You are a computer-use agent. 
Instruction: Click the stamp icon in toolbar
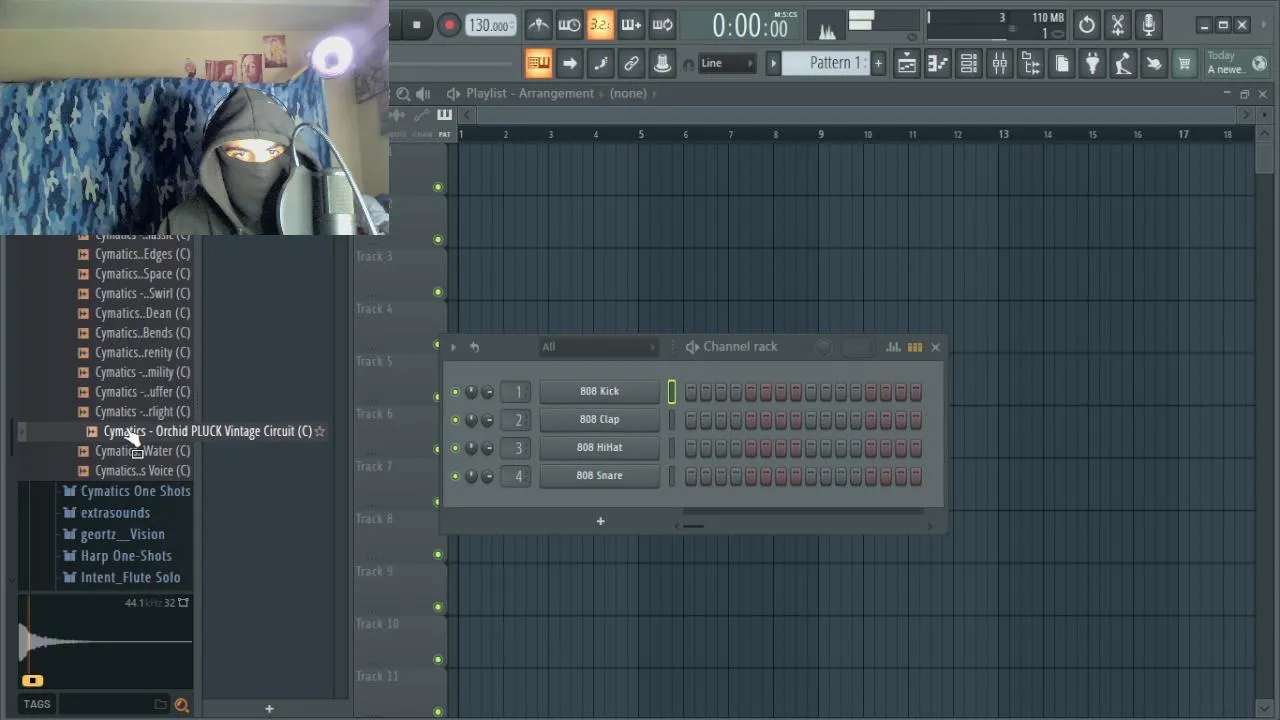pos(662,64)
